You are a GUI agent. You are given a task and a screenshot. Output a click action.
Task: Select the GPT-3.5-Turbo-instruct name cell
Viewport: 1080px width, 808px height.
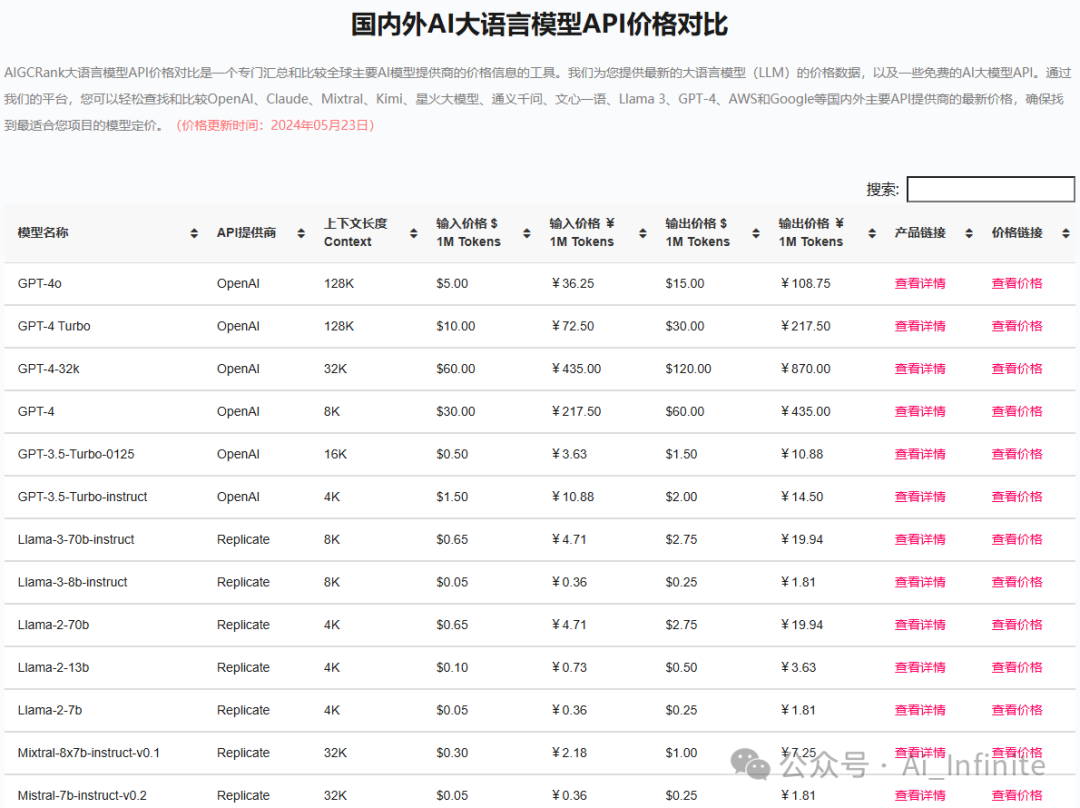[x=82, y=497]
